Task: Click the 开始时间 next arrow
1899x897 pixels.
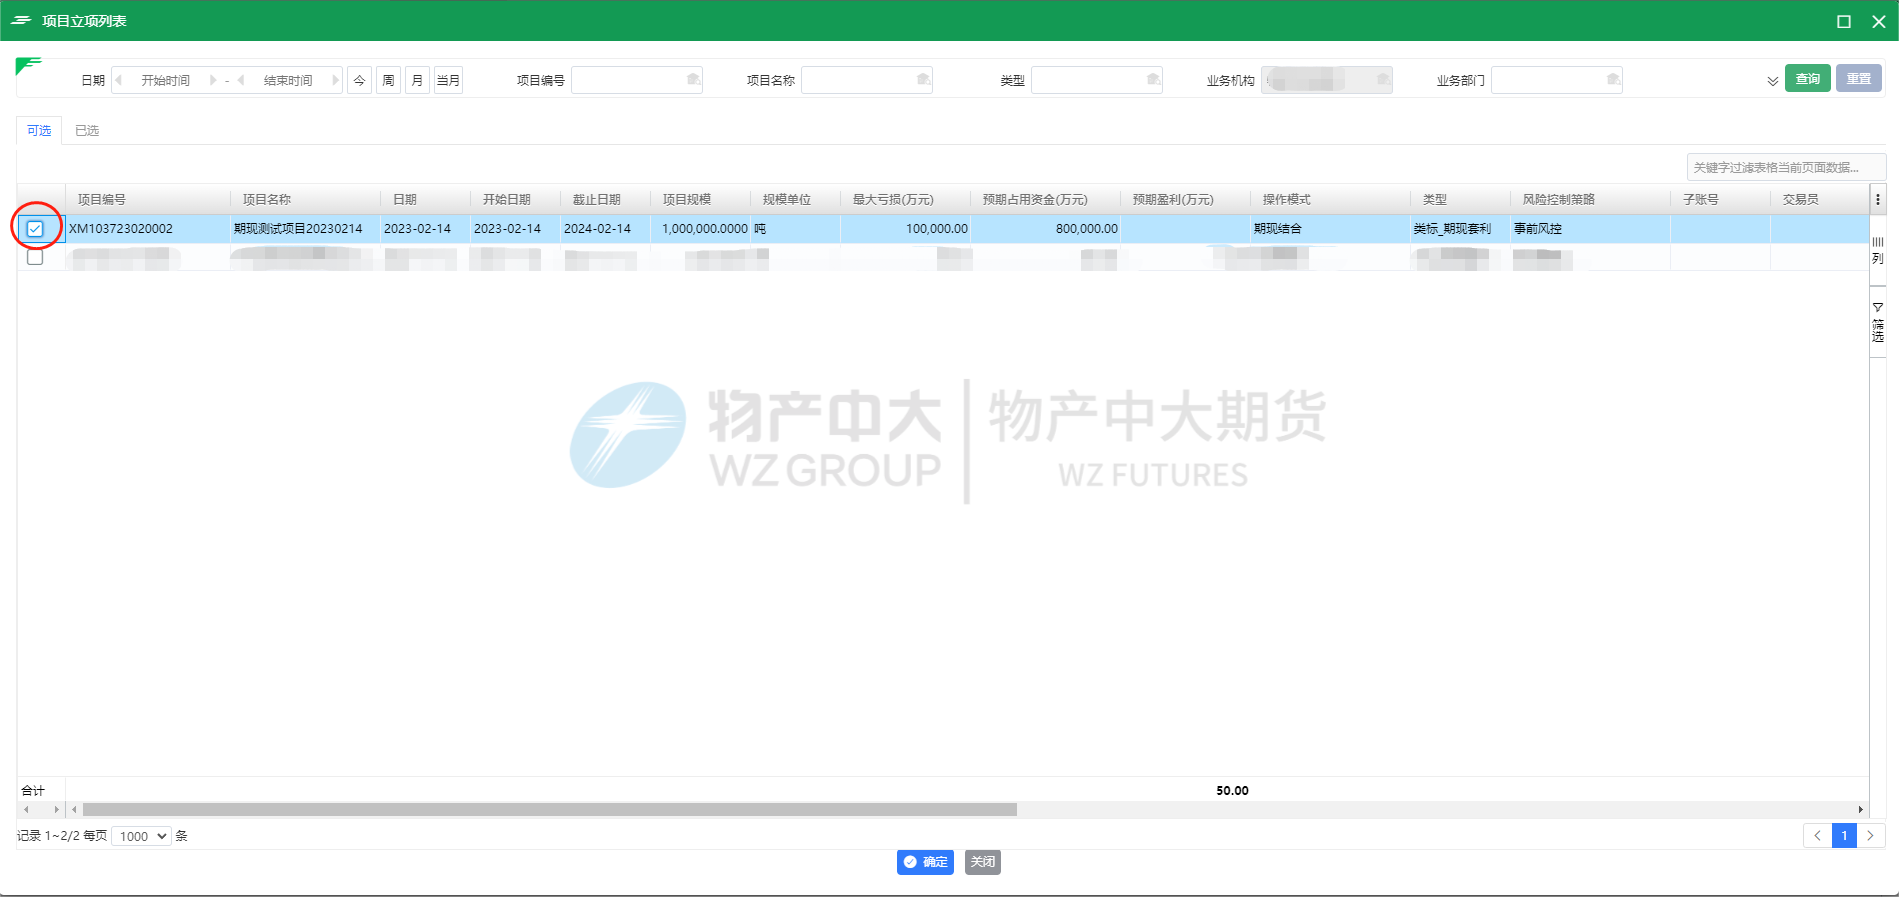Action: [213, 80]
